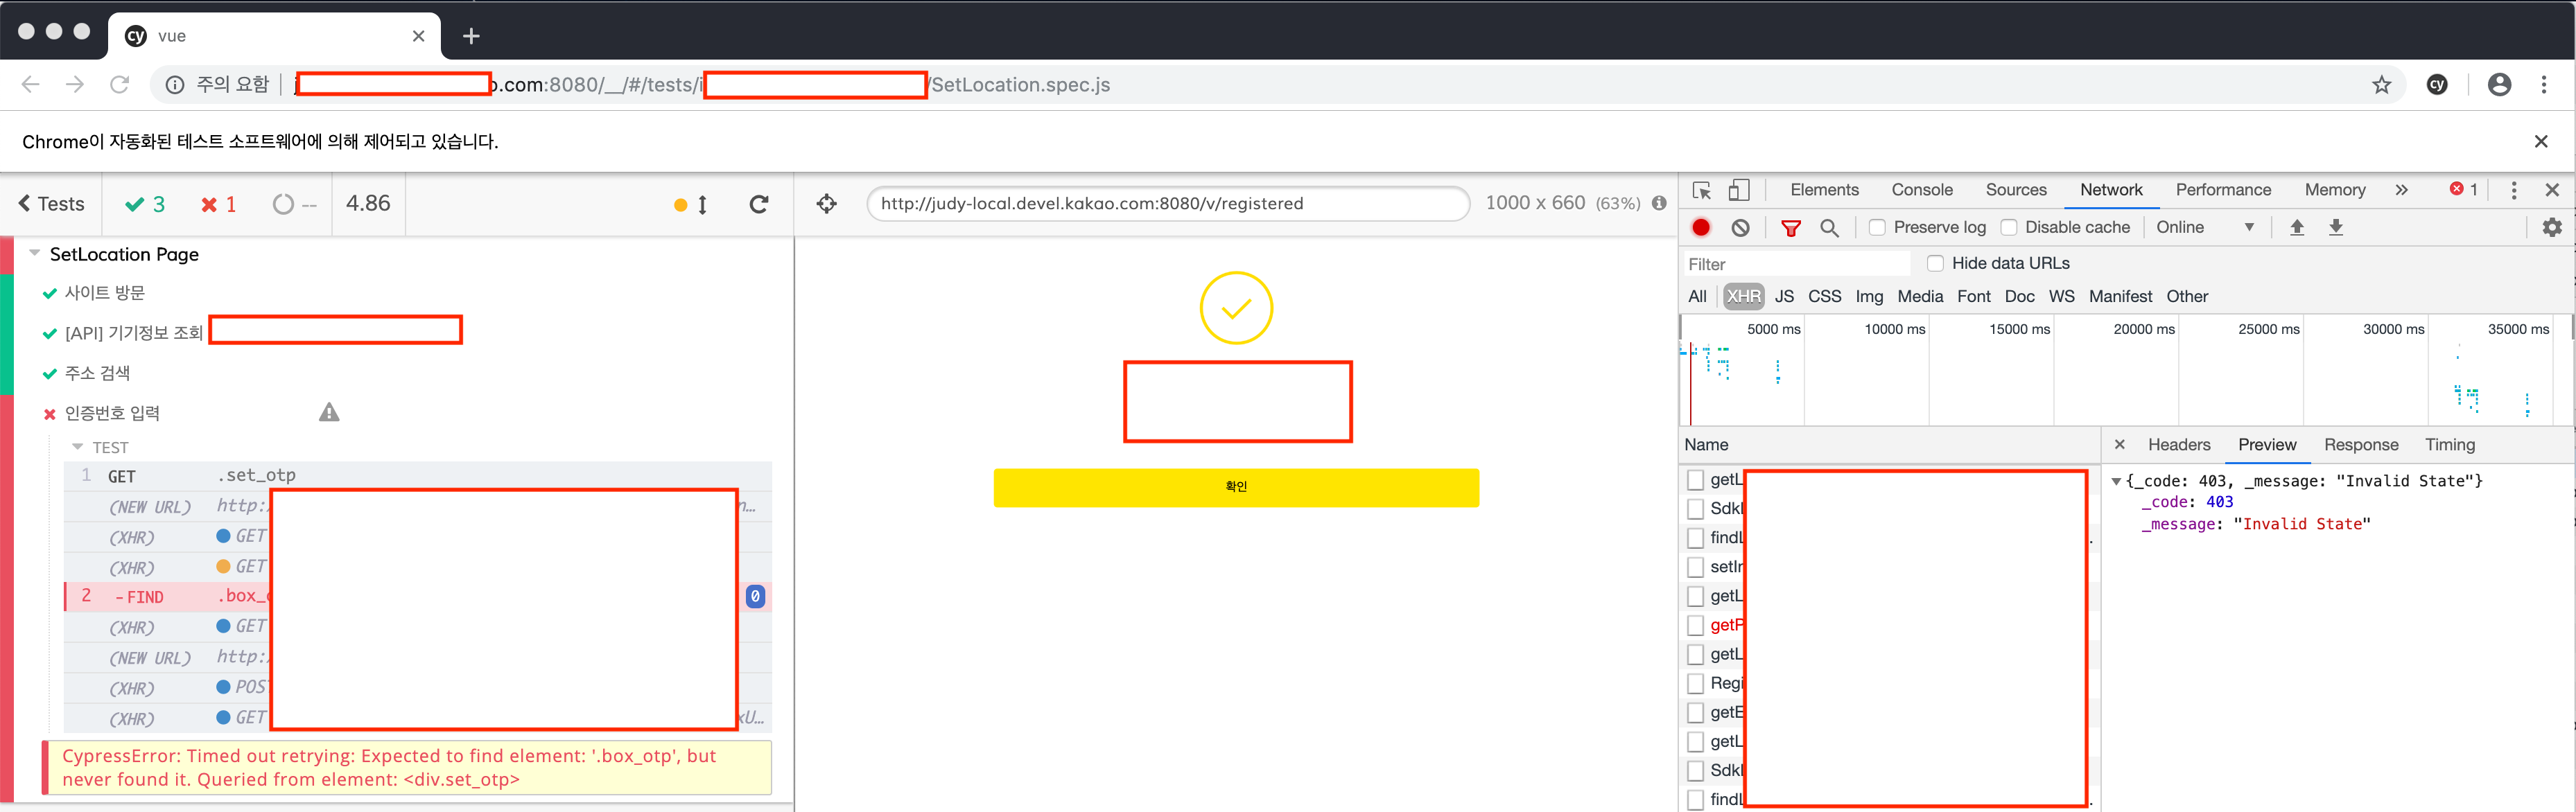The height and width of the screenshot is (812, 2576).
Task: Open the Cypress selector playground crosshair
Action: point(826,204)
